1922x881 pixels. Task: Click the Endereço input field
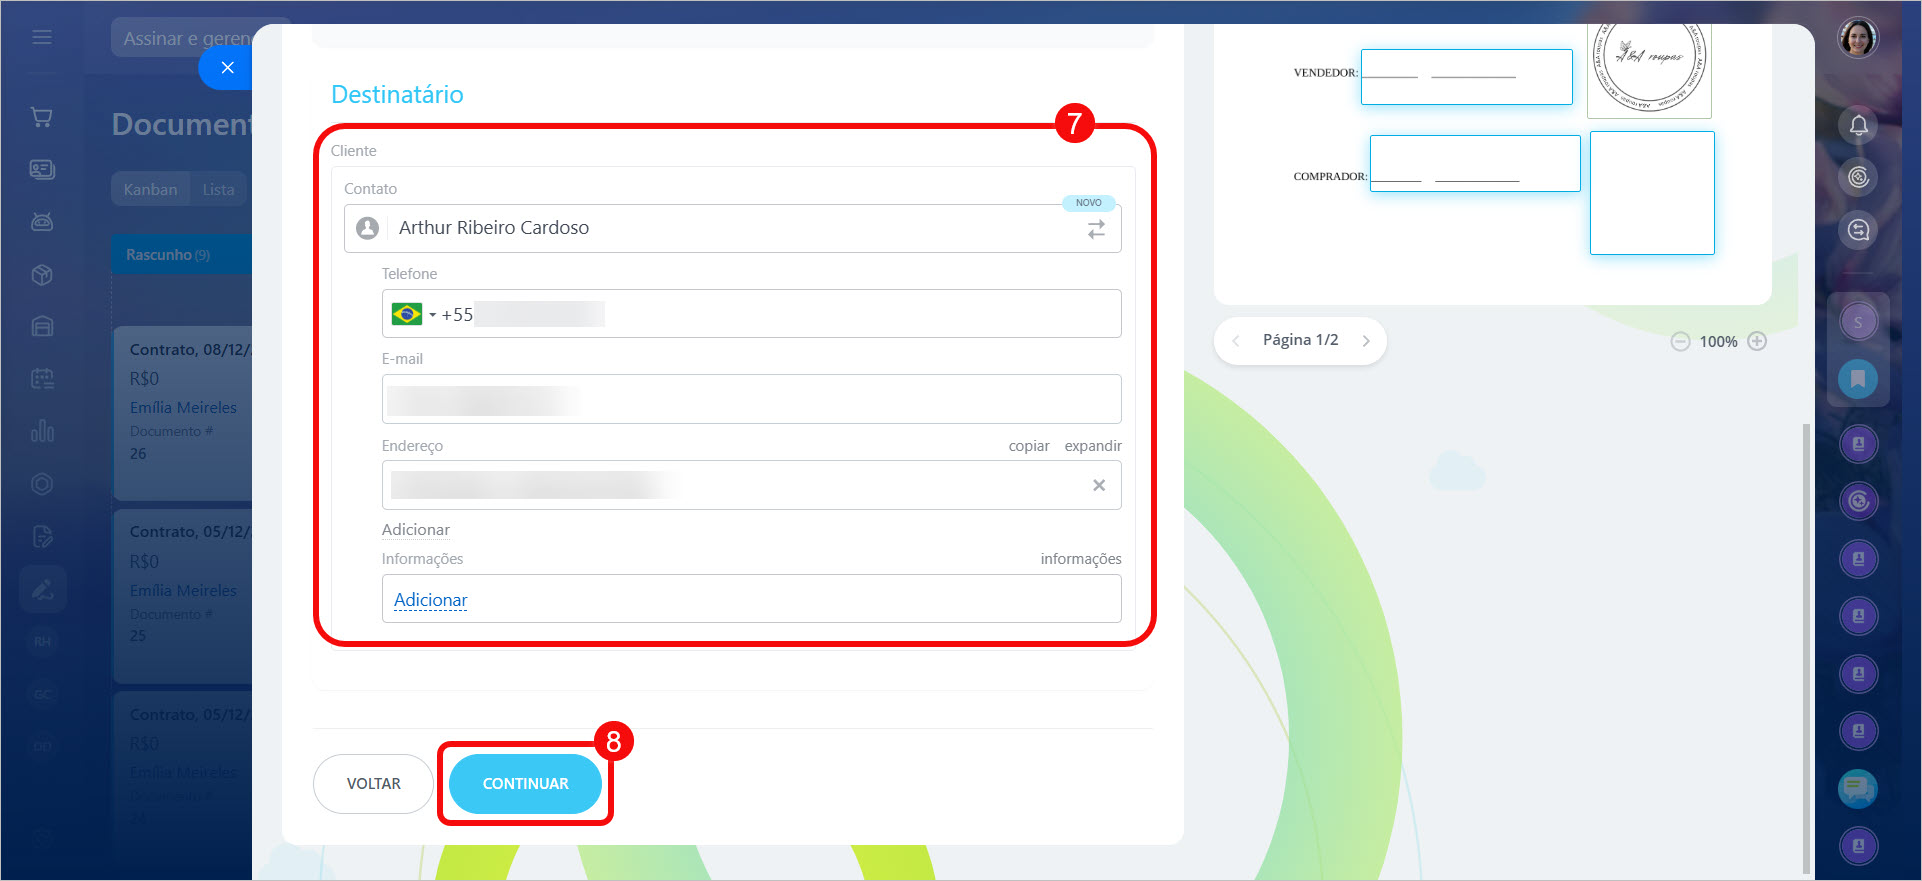[751, 485]
